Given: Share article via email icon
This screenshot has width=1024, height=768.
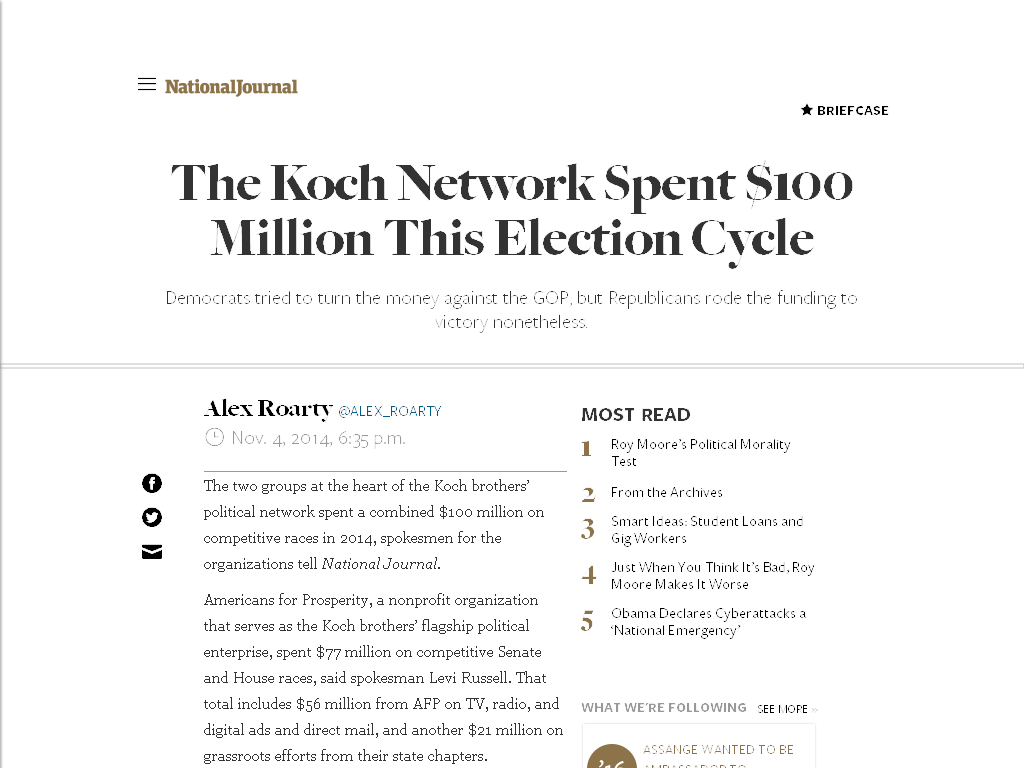Looking at the screenshot, I should (x=152, y=552).
